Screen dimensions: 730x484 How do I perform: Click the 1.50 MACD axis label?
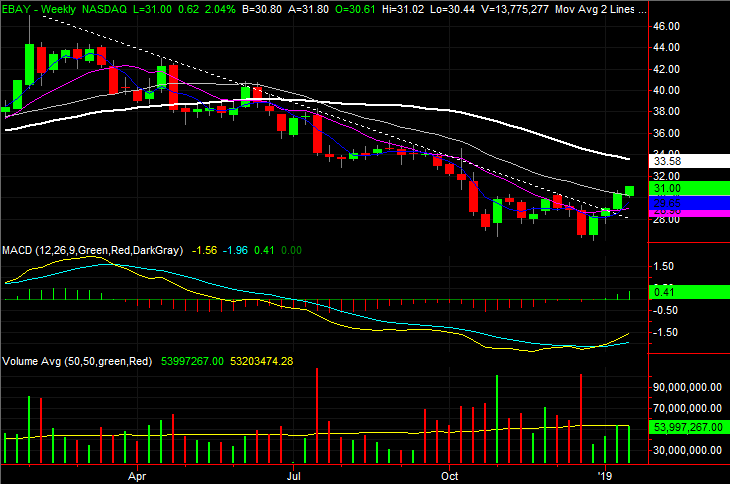(663, 267)
